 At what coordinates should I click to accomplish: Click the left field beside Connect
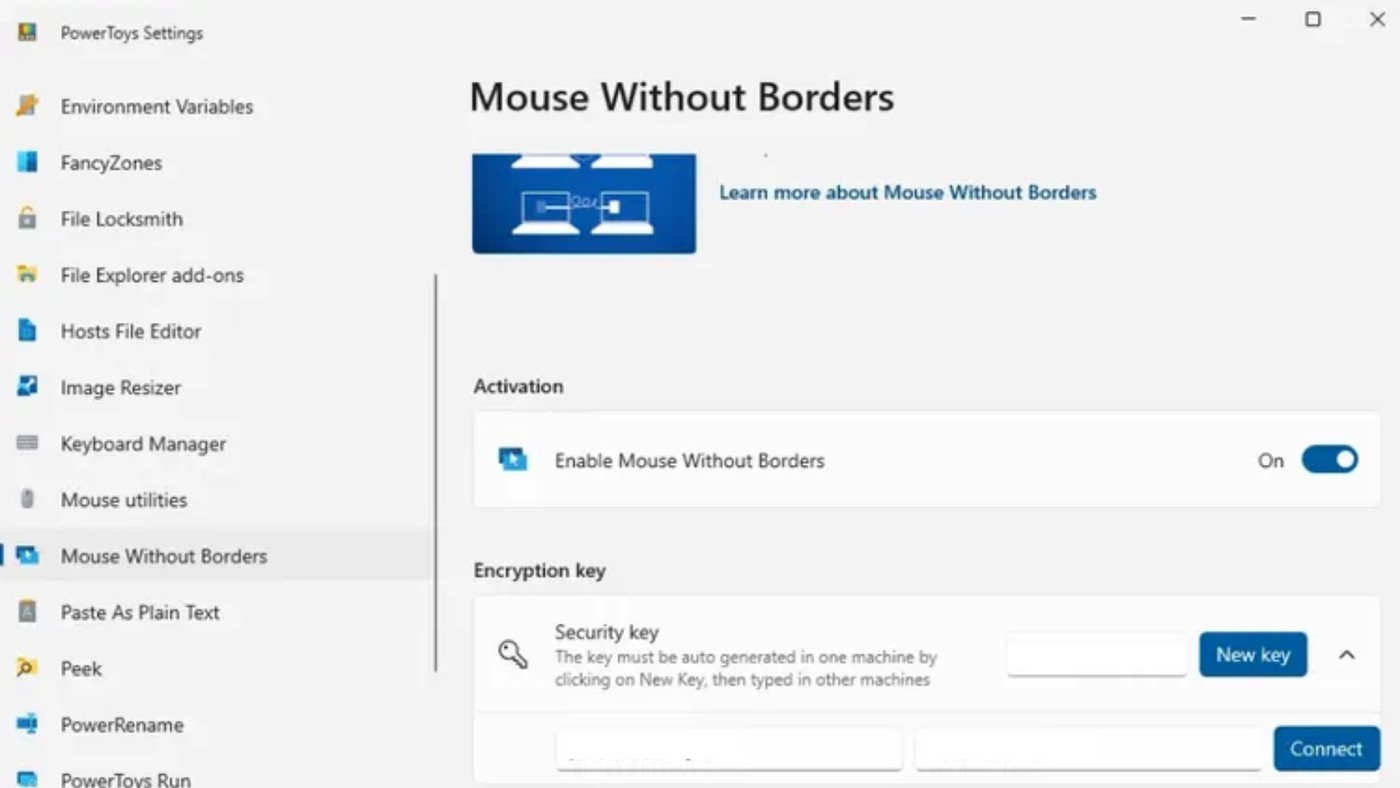(x=729, y=749)
